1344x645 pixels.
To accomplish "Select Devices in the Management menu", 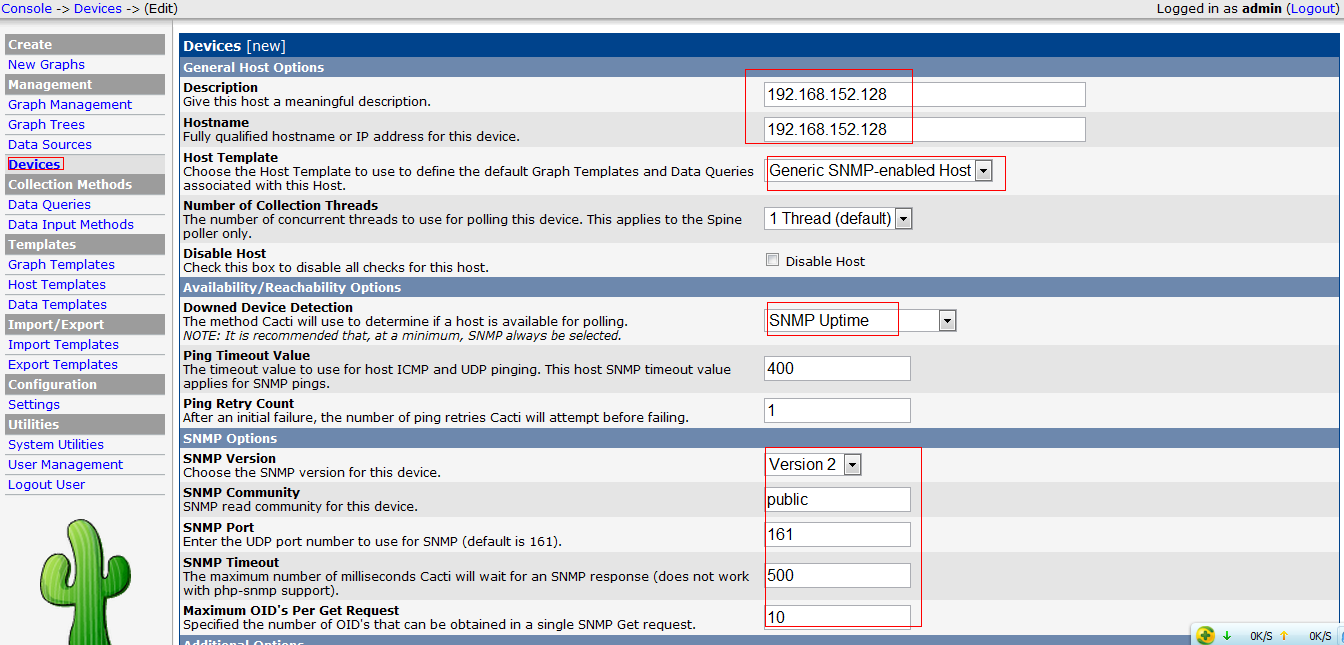I will [35, 165].
